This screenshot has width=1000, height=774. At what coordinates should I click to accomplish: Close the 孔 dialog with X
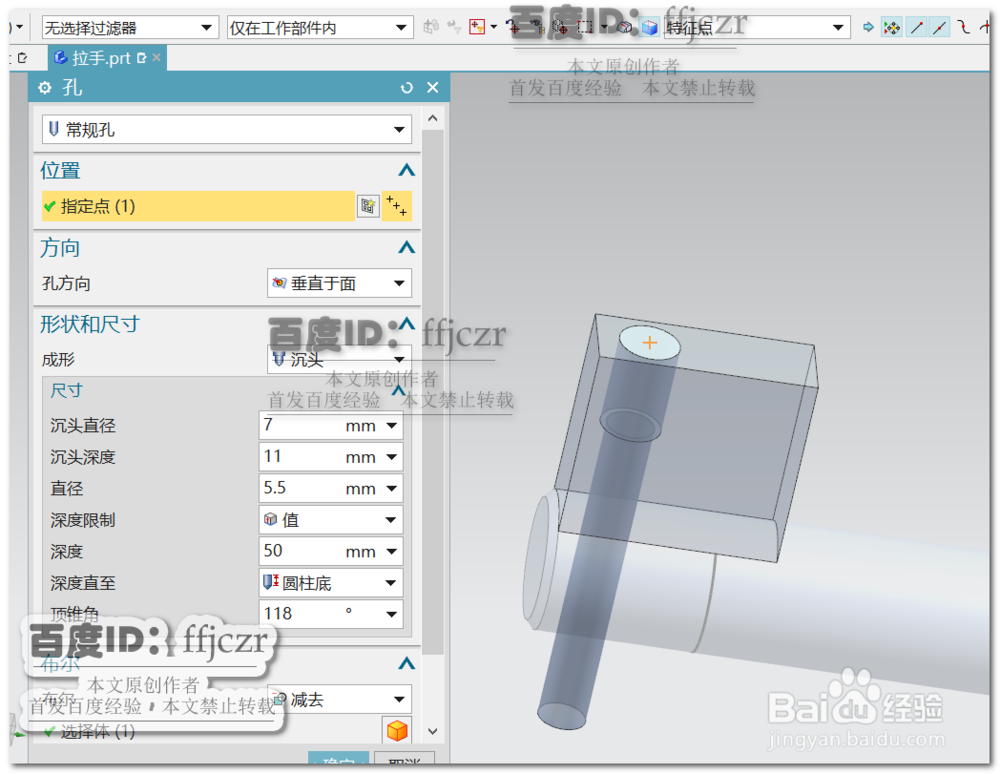[432, 87]
